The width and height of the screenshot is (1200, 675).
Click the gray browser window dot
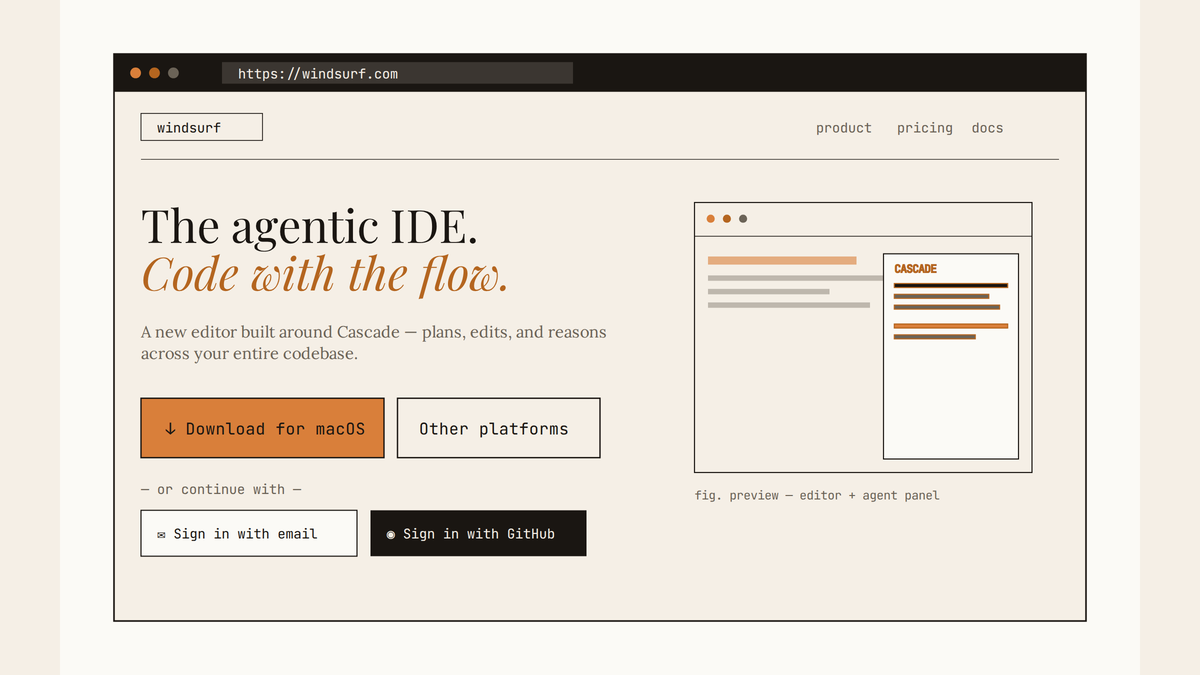click(173, 73)
